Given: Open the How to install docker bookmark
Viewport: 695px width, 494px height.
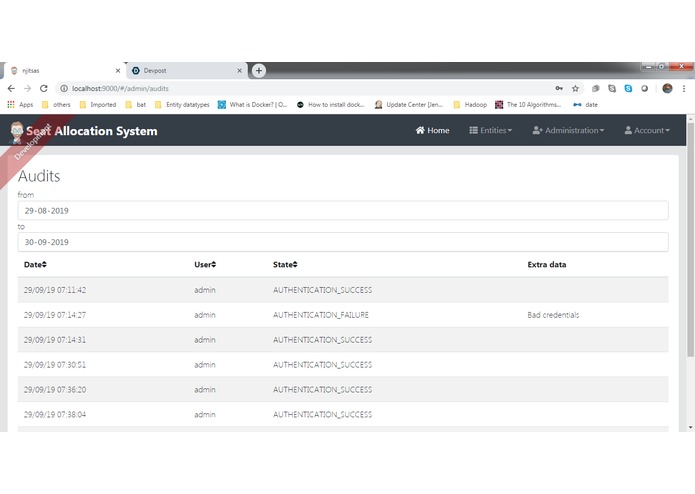Looking at the screenshot, I should 331,105.
